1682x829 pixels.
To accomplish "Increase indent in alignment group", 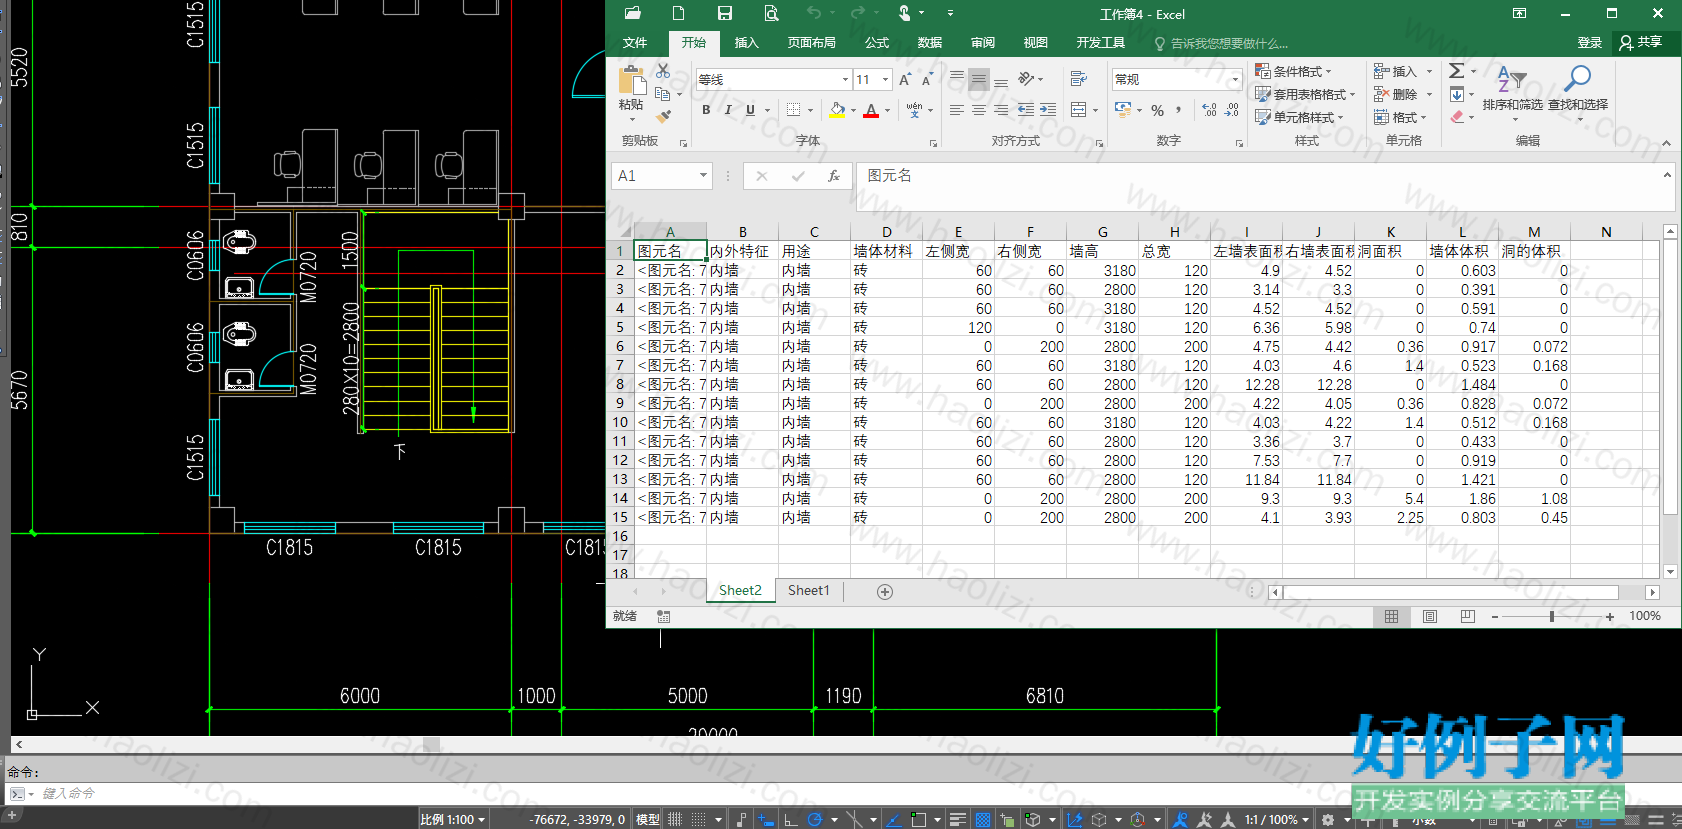I will tap(1048, 110).
